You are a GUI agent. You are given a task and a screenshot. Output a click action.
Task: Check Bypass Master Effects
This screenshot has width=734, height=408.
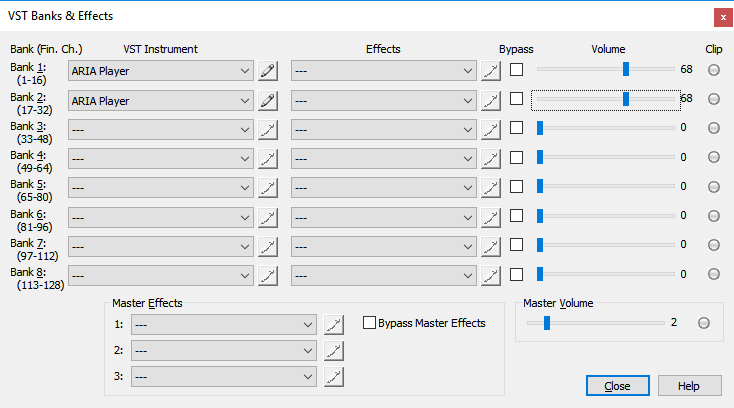[x=369, y=323]
